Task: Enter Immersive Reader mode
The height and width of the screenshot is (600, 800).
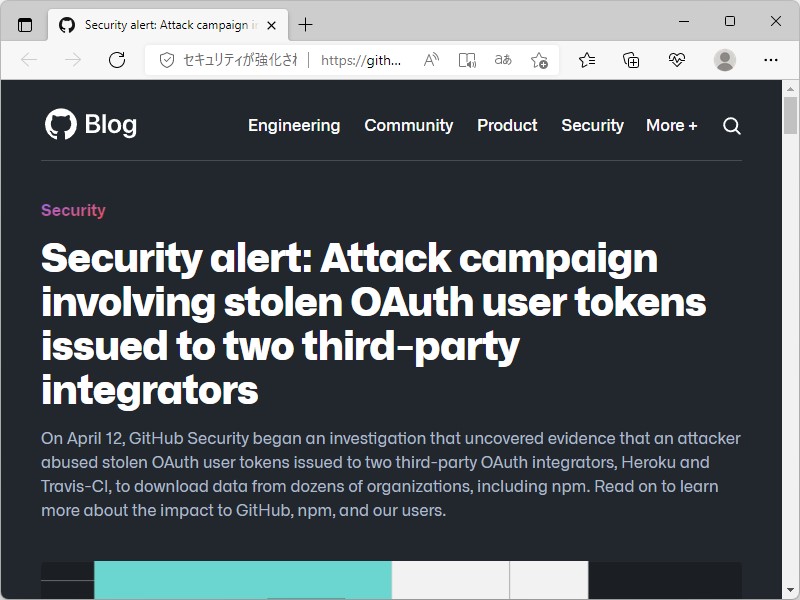Action: 466,60
